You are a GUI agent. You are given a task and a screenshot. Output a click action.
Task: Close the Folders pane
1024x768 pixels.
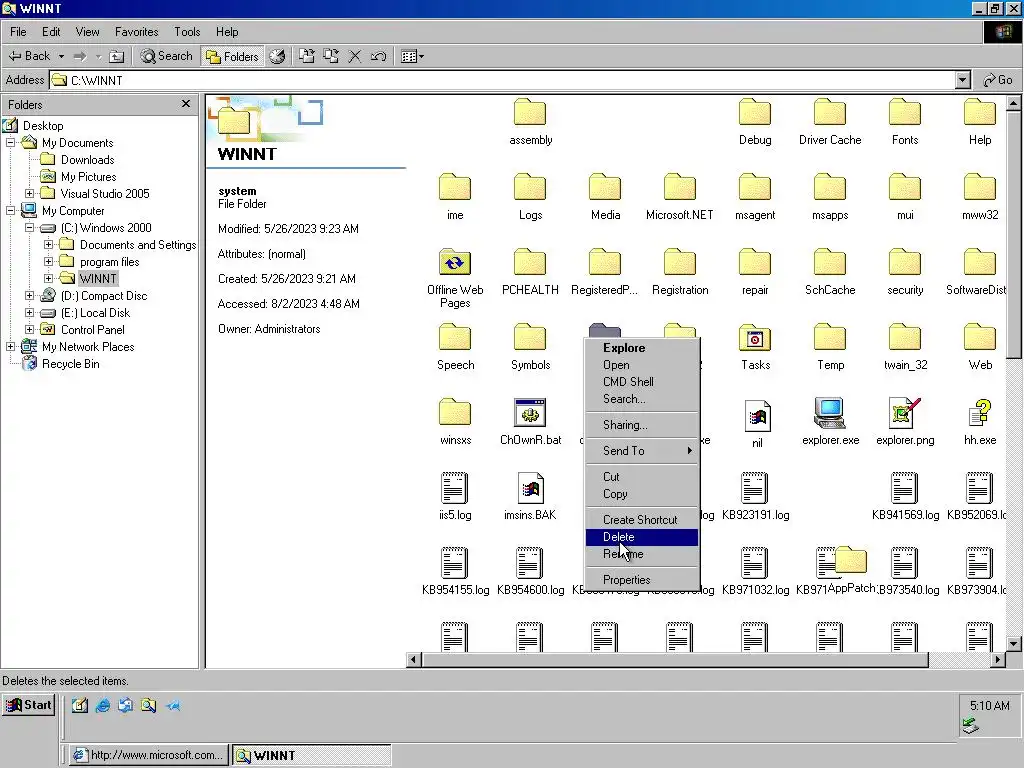[x=186, y=104]
